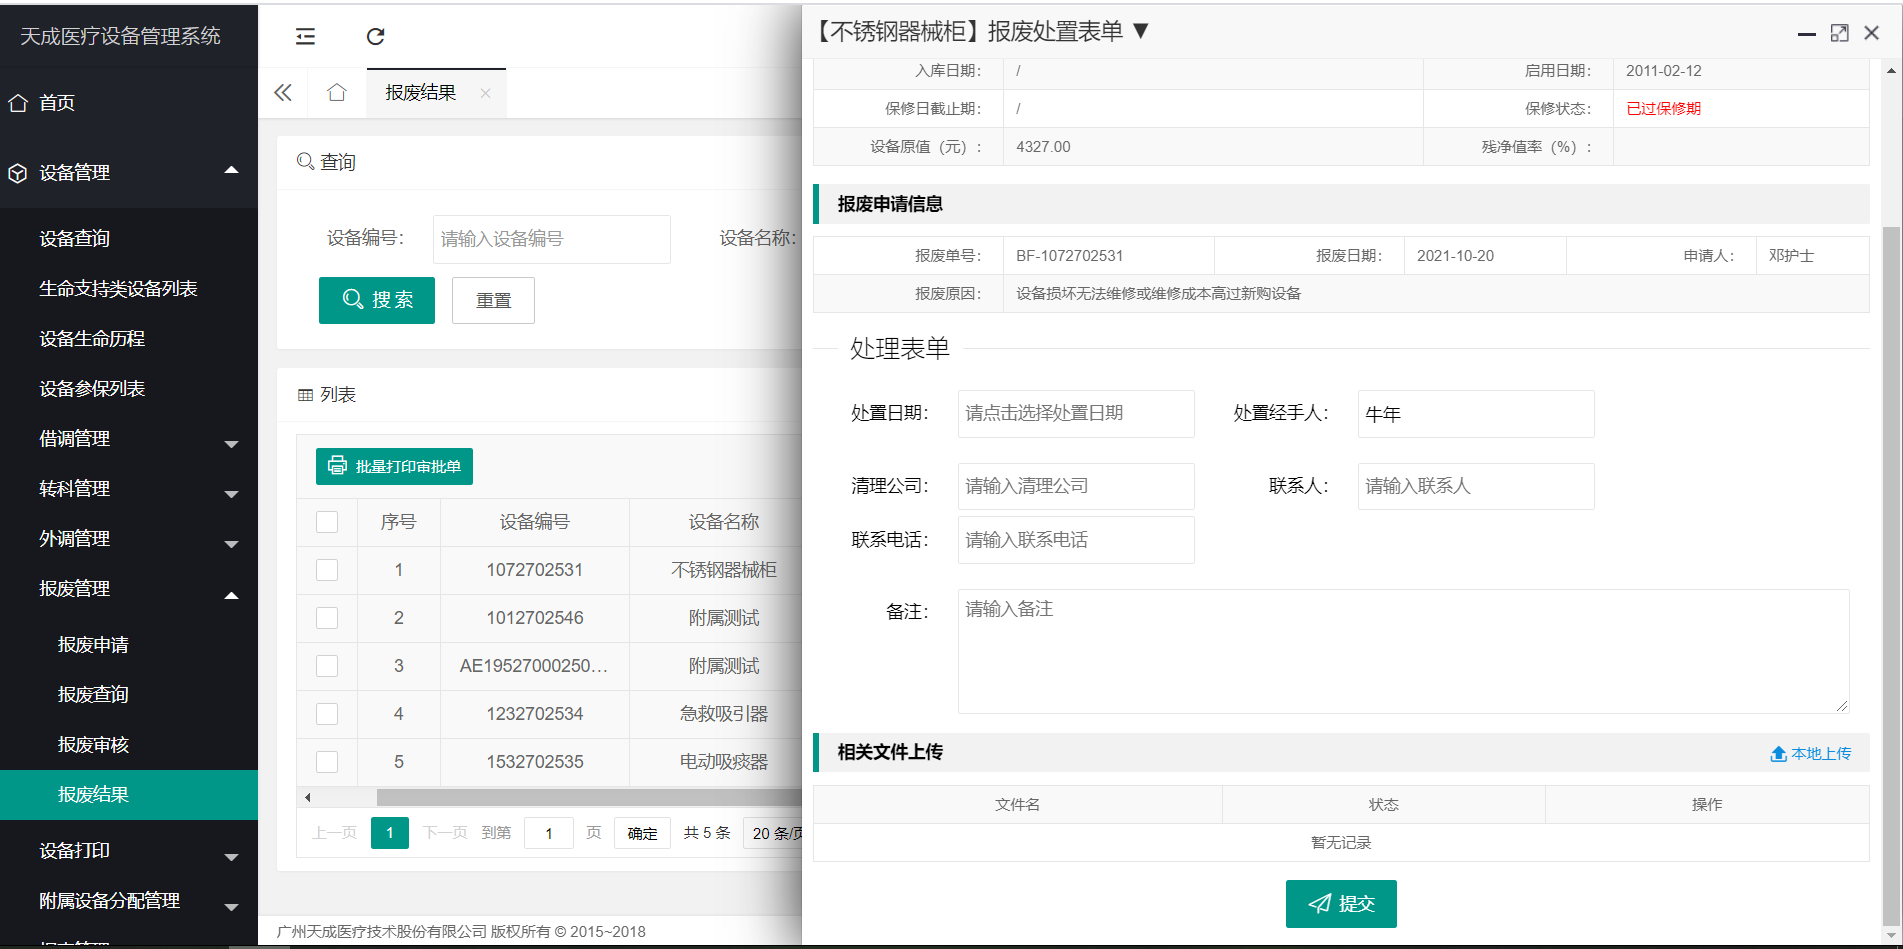Image resolution: width=1903 pixels, height=949 pixels.
Task: Open 生命支持类设备列表 menu item
Action: pyautogui.click(x=118, y=288)
